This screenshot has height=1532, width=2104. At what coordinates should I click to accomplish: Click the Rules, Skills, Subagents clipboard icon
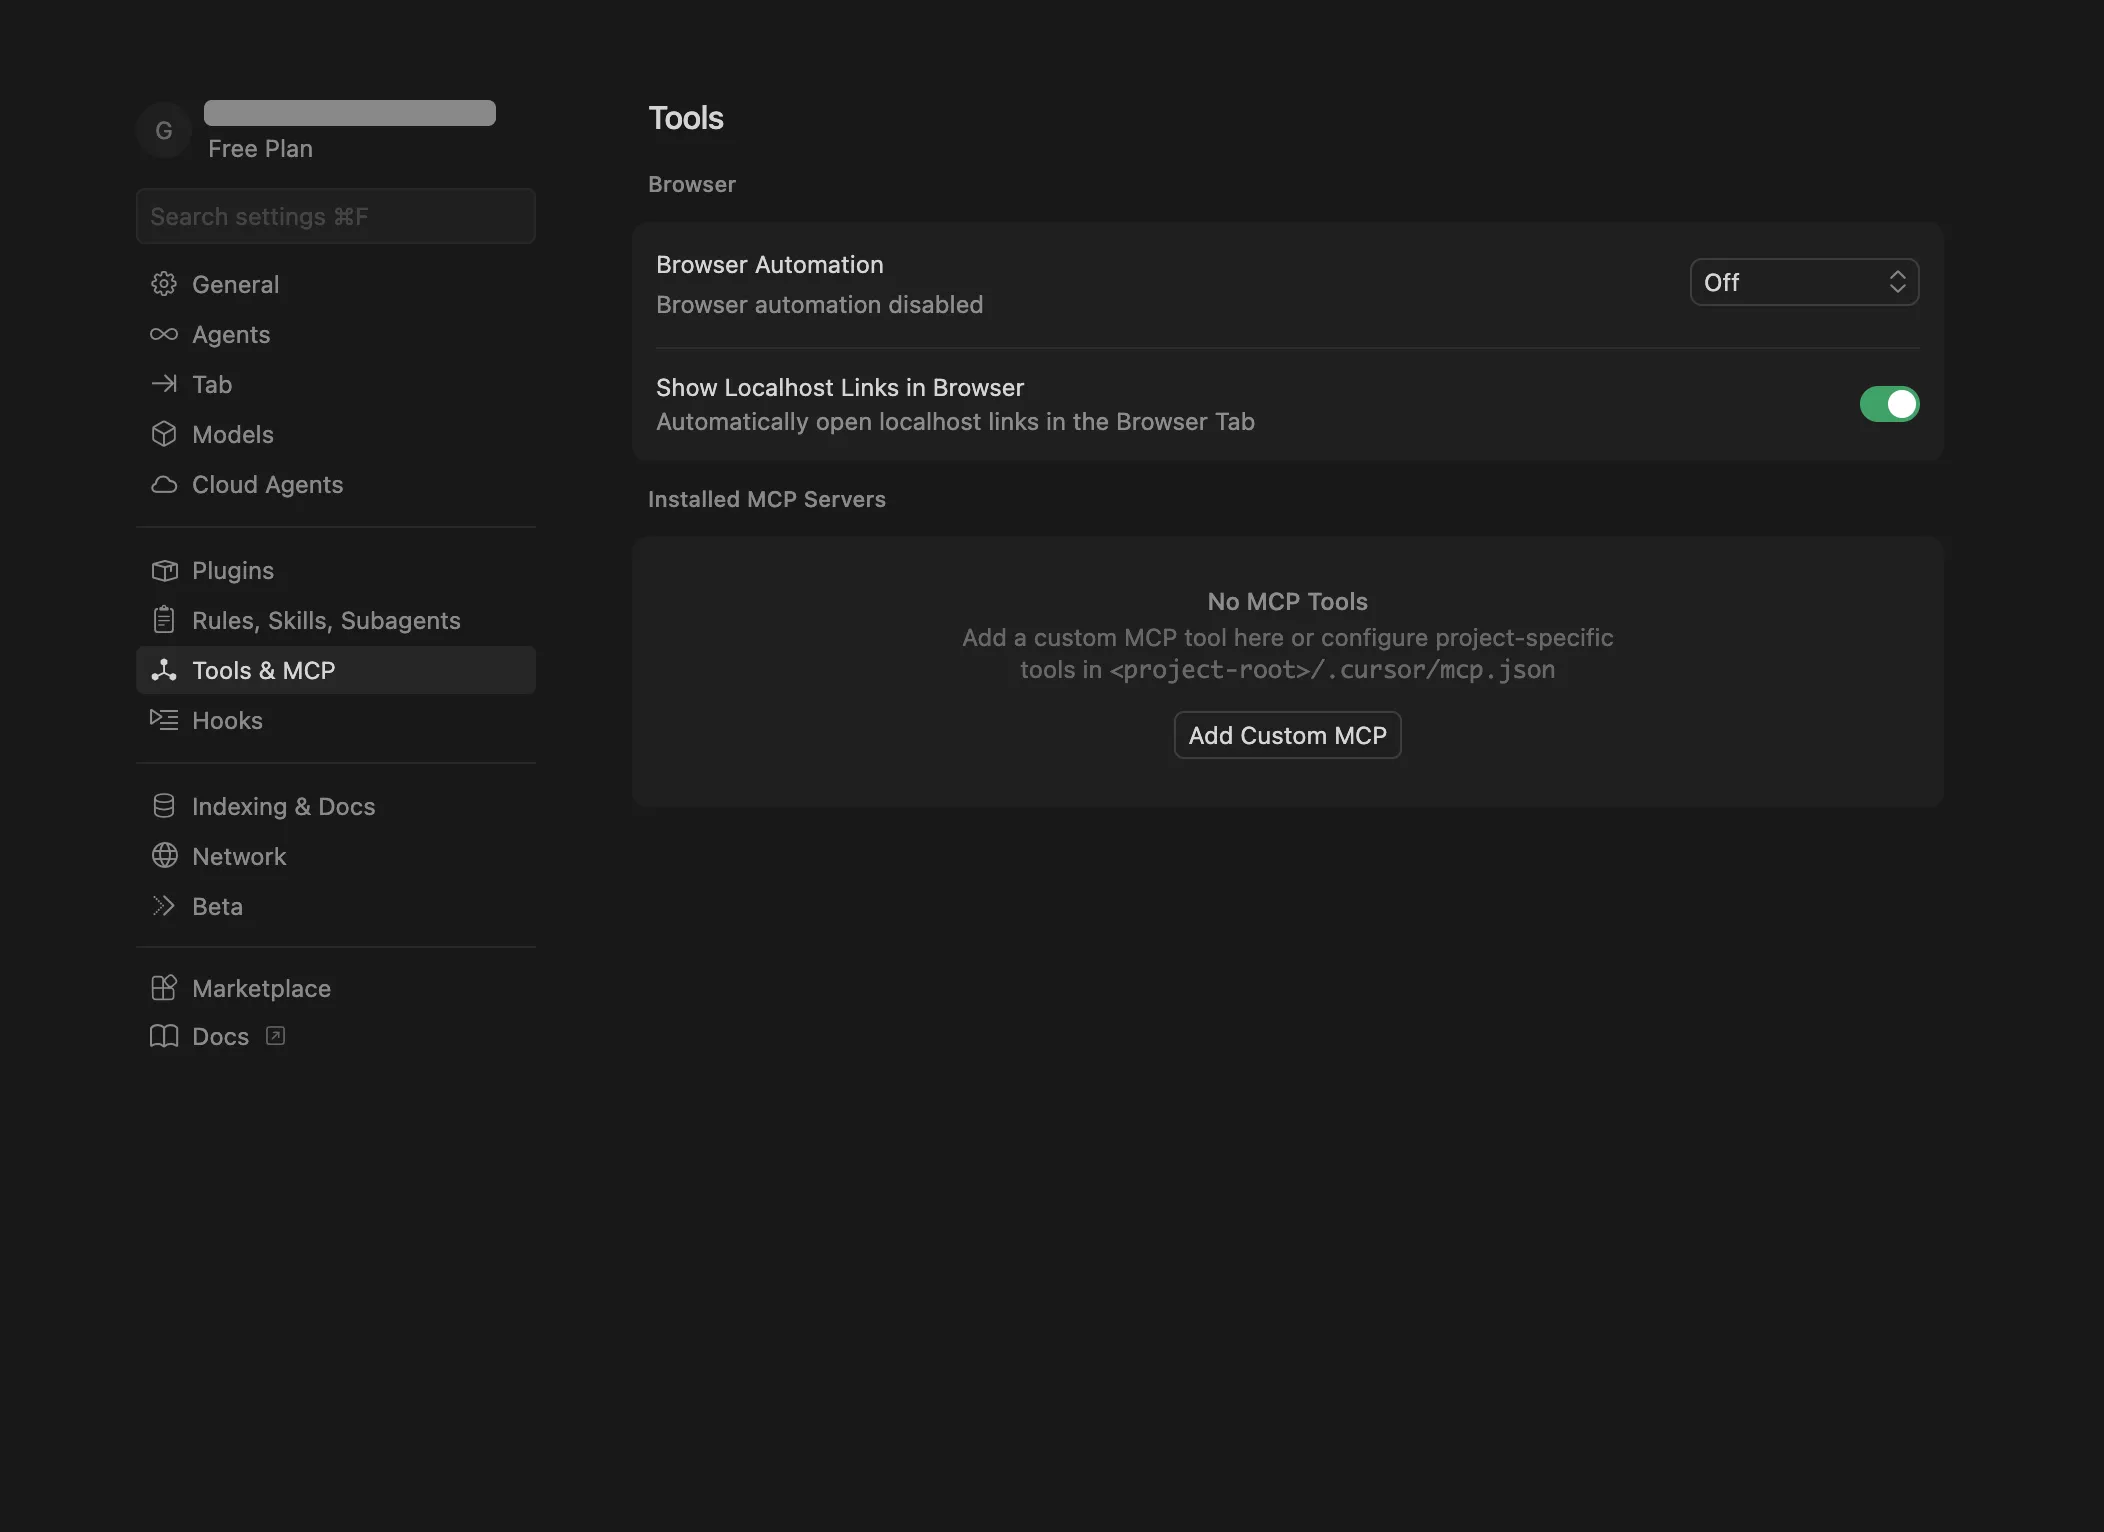(x=164, y=620)
